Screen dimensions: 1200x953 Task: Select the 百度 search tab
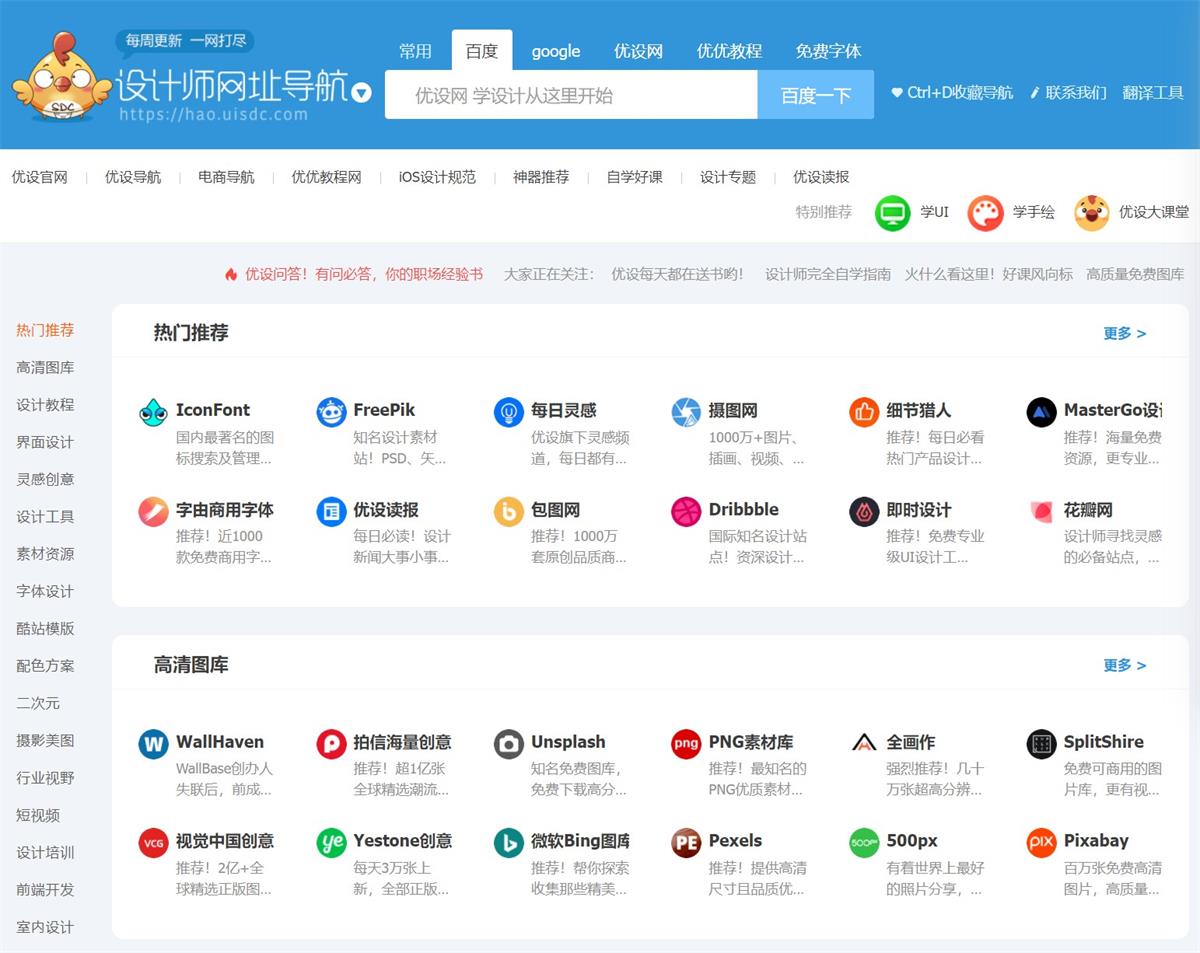pyautogui.click(x=482, y=51)
